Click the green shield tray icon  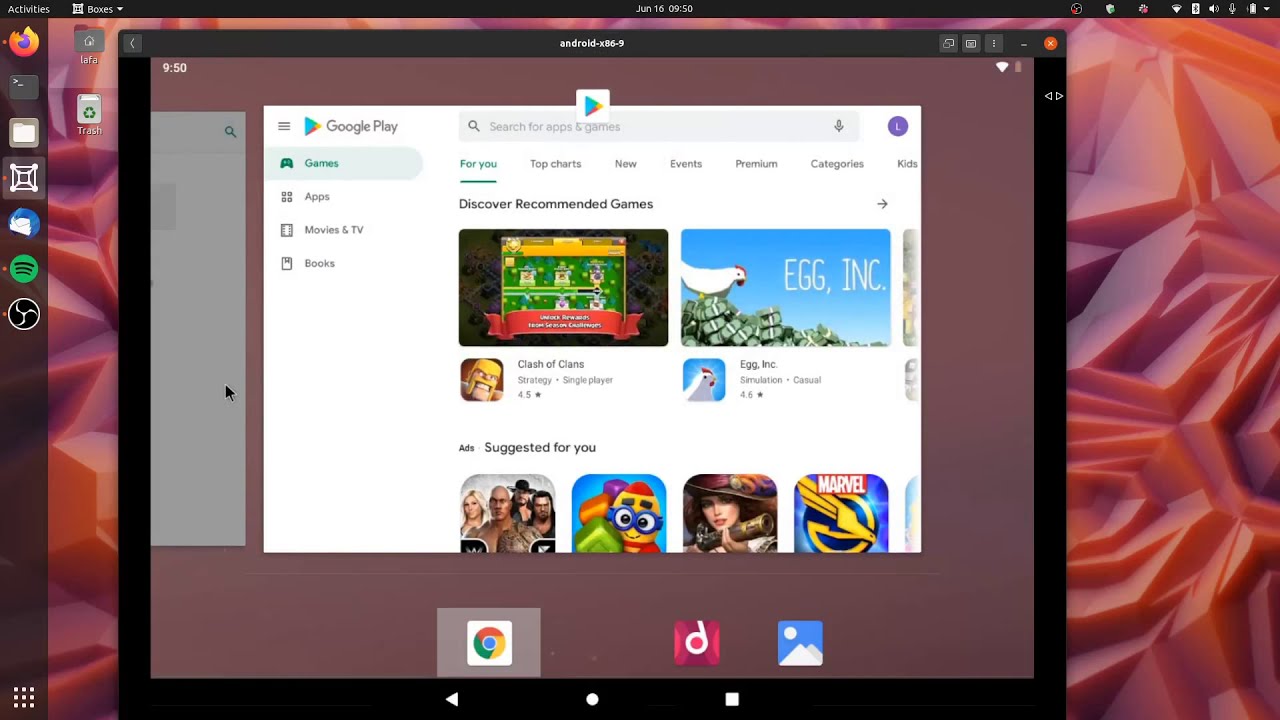click(1110, 9)
